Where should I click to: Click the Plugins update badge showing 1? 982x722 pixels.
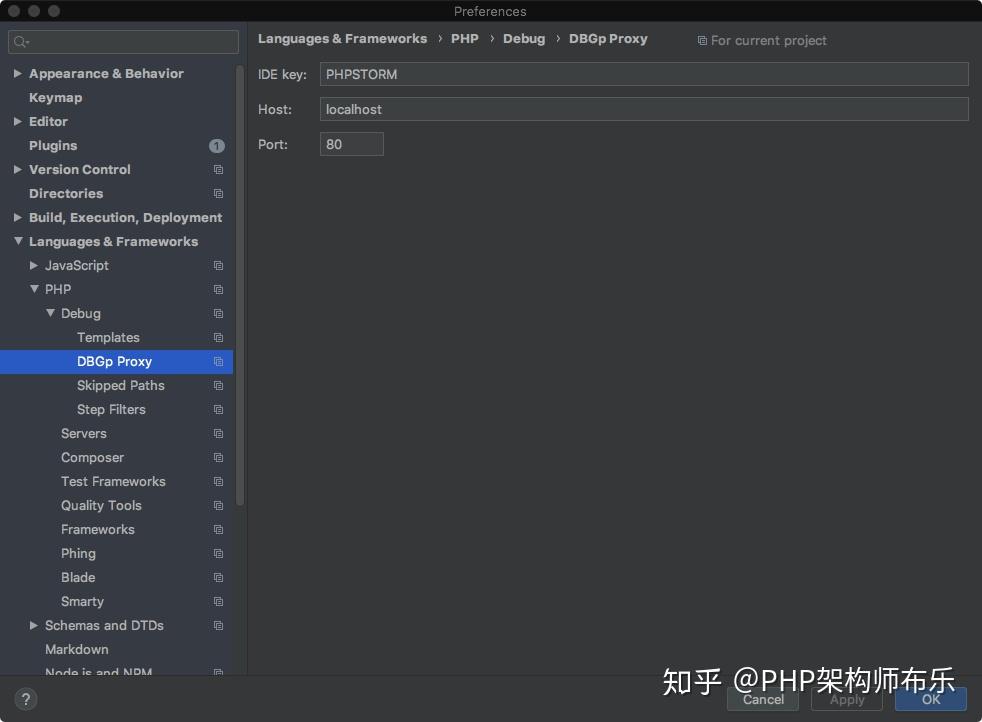tap(217, 145)
